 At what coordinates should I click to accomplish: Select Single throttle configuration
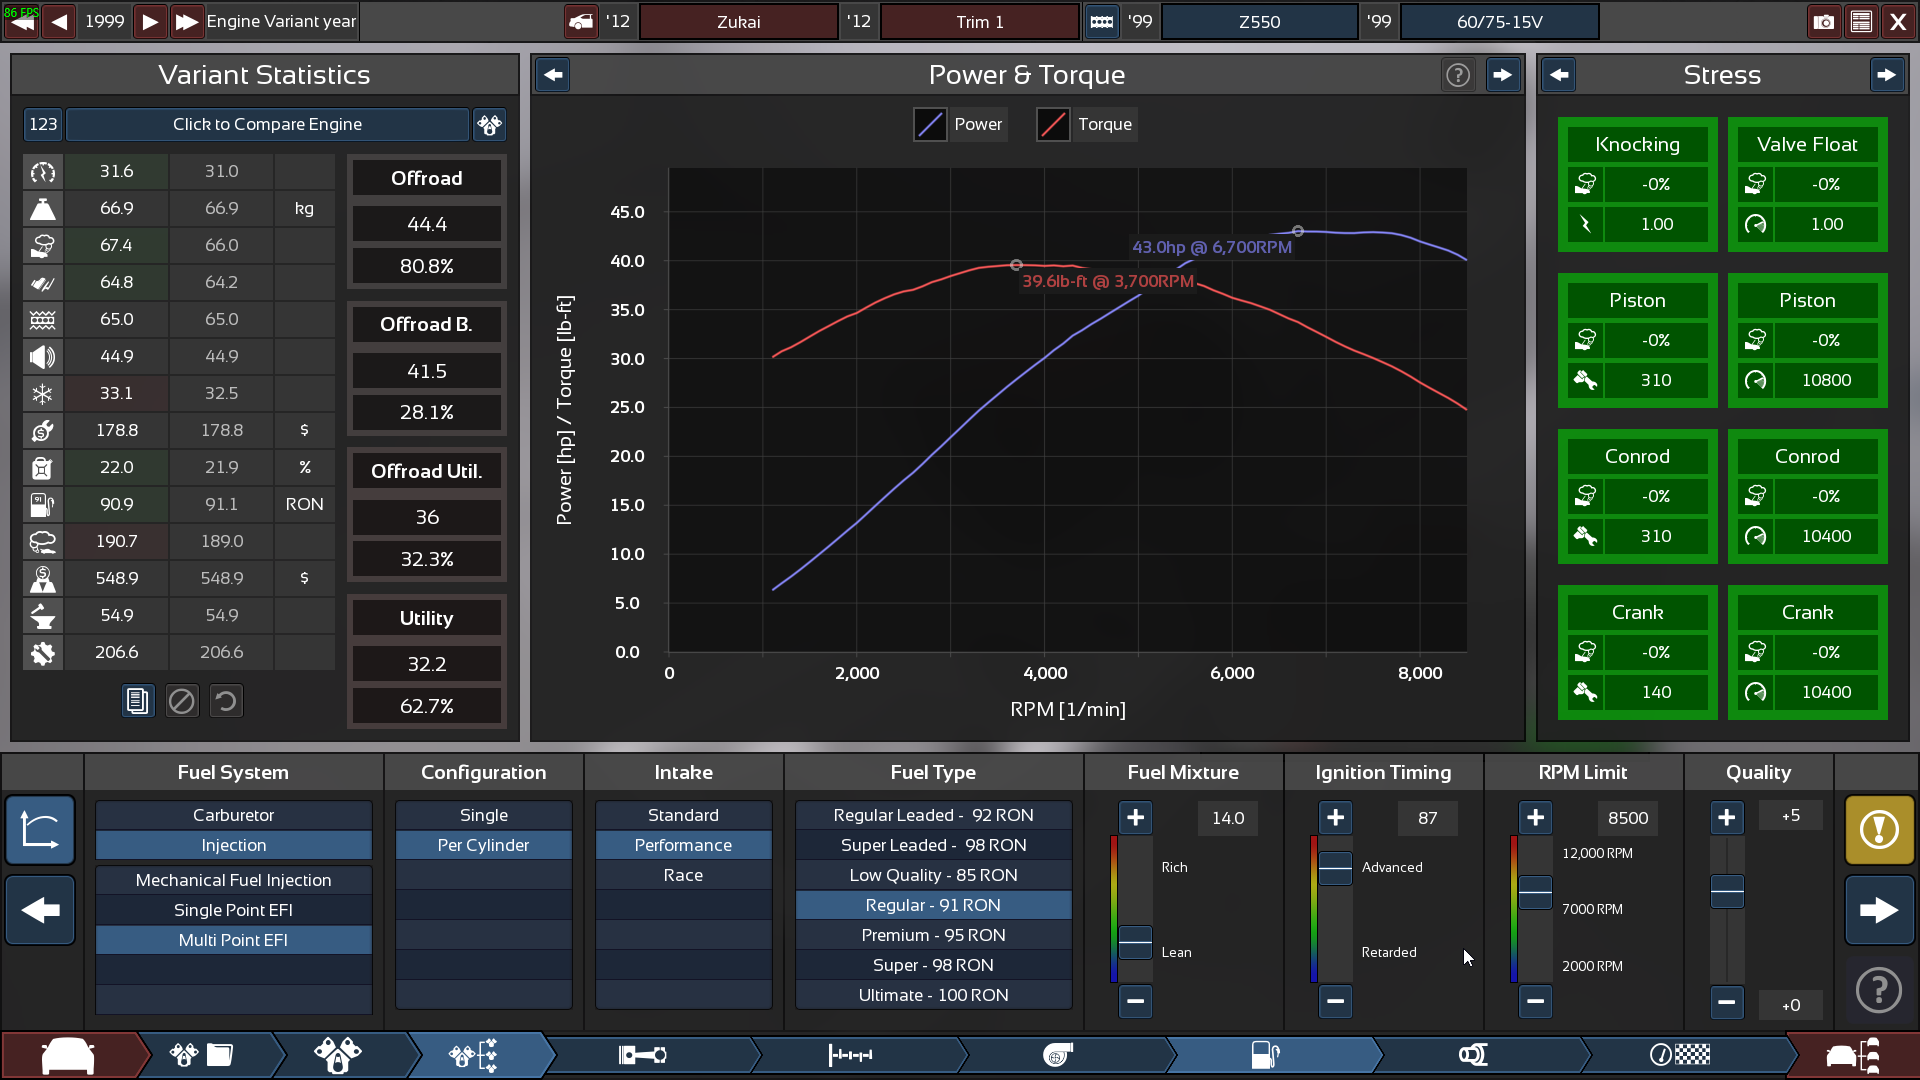pyautogui.click(x=484, y=815)
